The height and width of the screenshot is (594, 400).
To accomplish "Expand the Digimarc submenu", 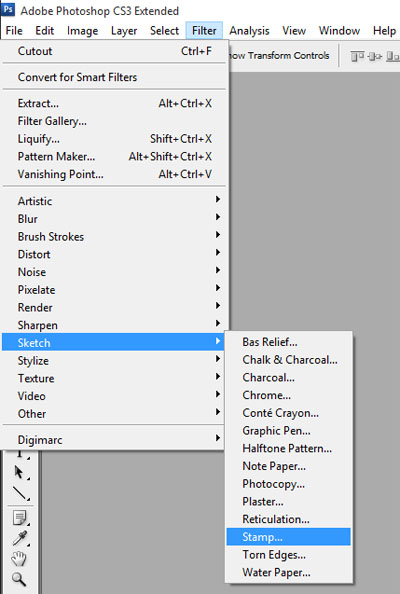I will click(x=115, y=439).
